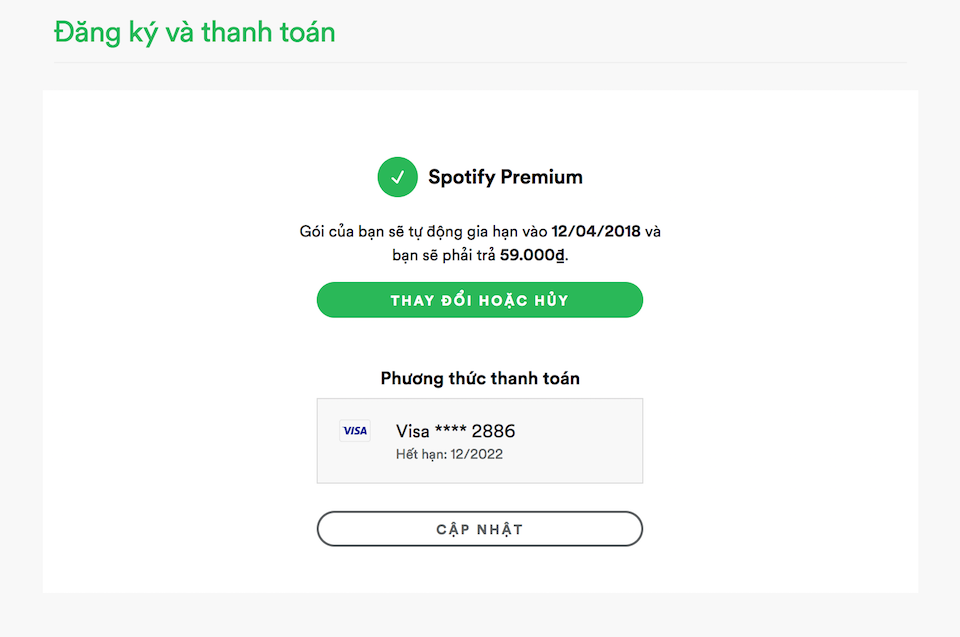
Task: Click the Đăng ký và thanh toán heading
Action: (194, 31)
